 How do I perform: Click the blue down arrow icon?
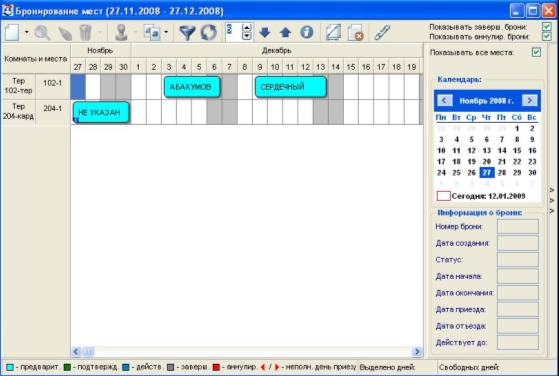tap(265, 32)
